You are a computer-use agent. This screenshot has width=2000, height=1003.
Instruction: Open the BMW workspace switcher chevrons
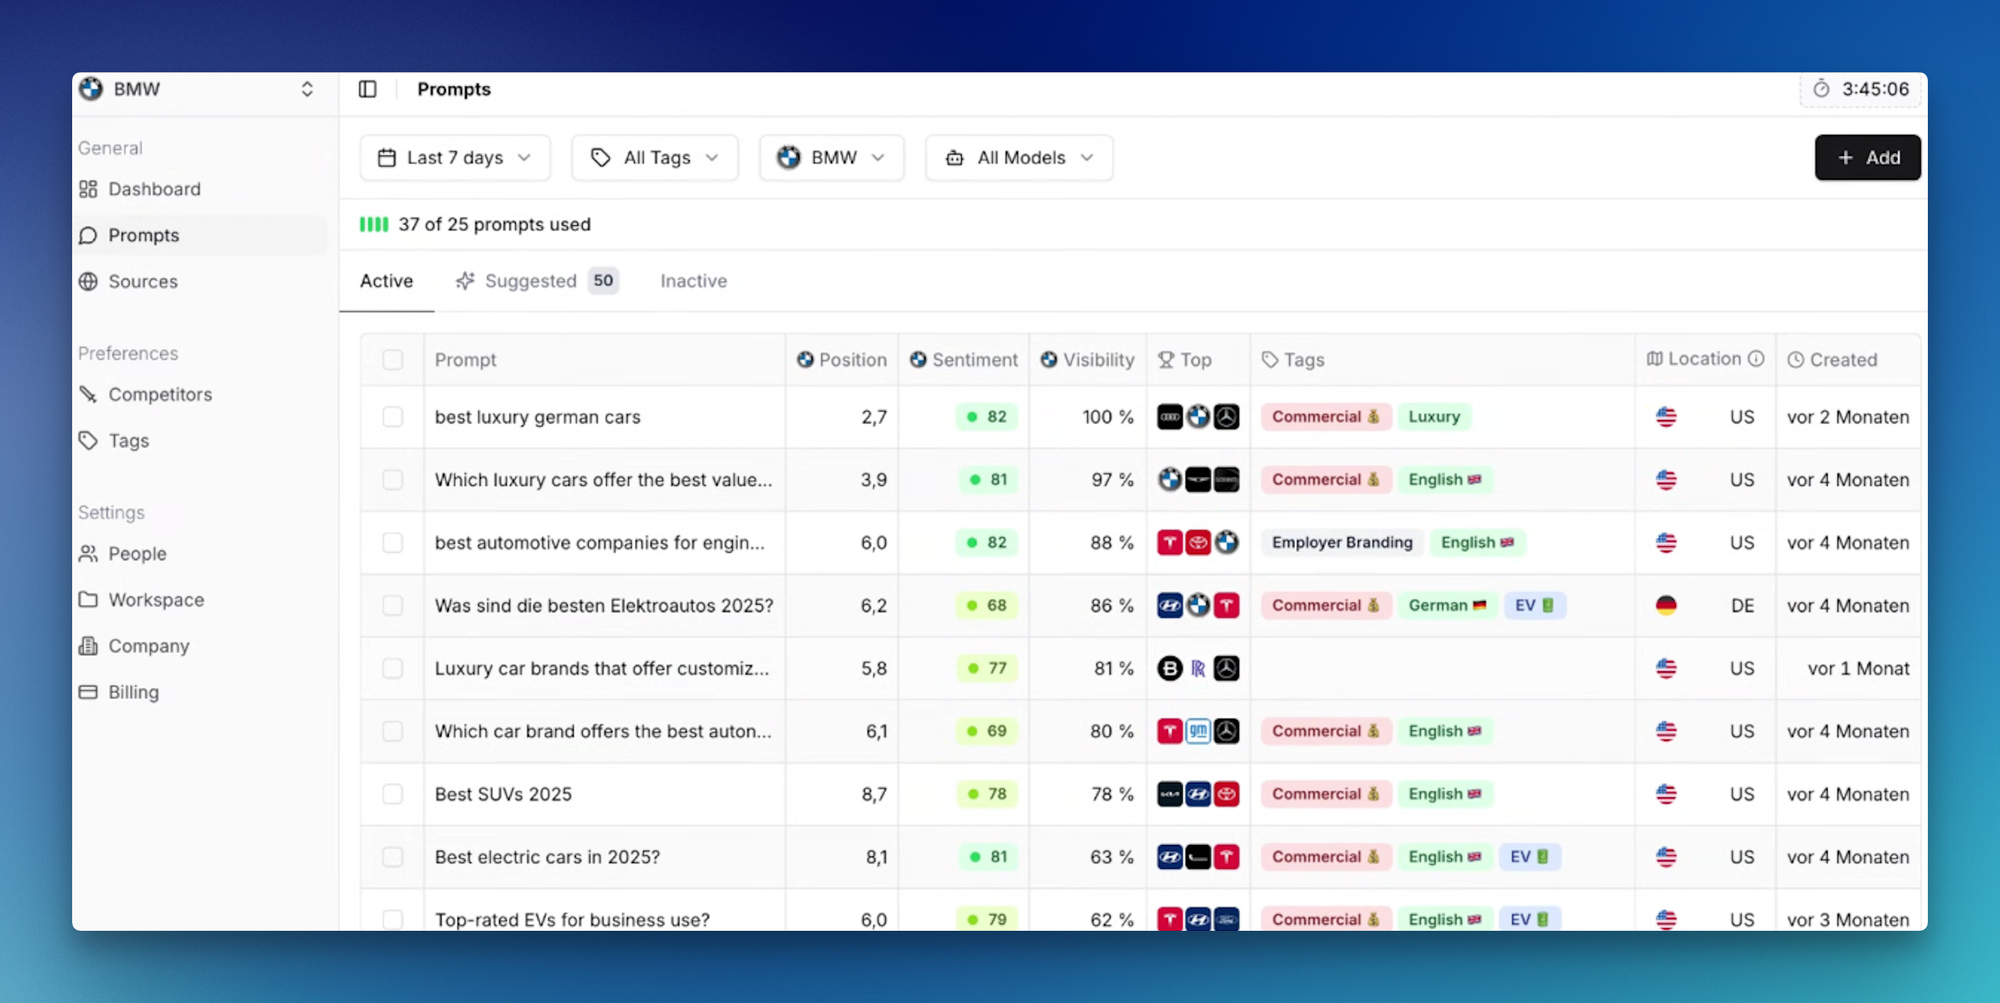tap(307, 89)
